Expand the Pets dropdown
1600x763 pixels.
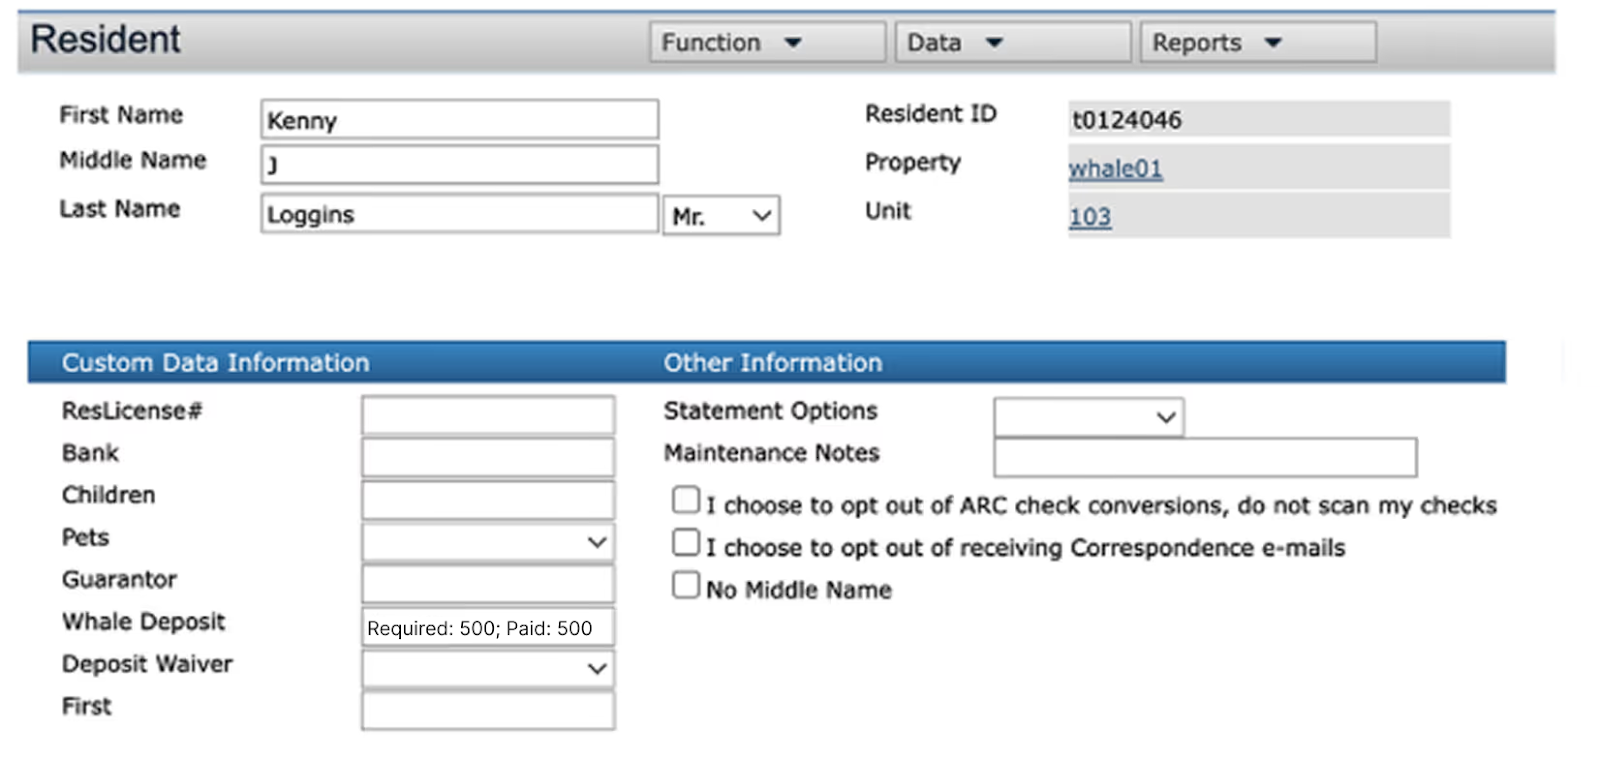click(488, 542)
